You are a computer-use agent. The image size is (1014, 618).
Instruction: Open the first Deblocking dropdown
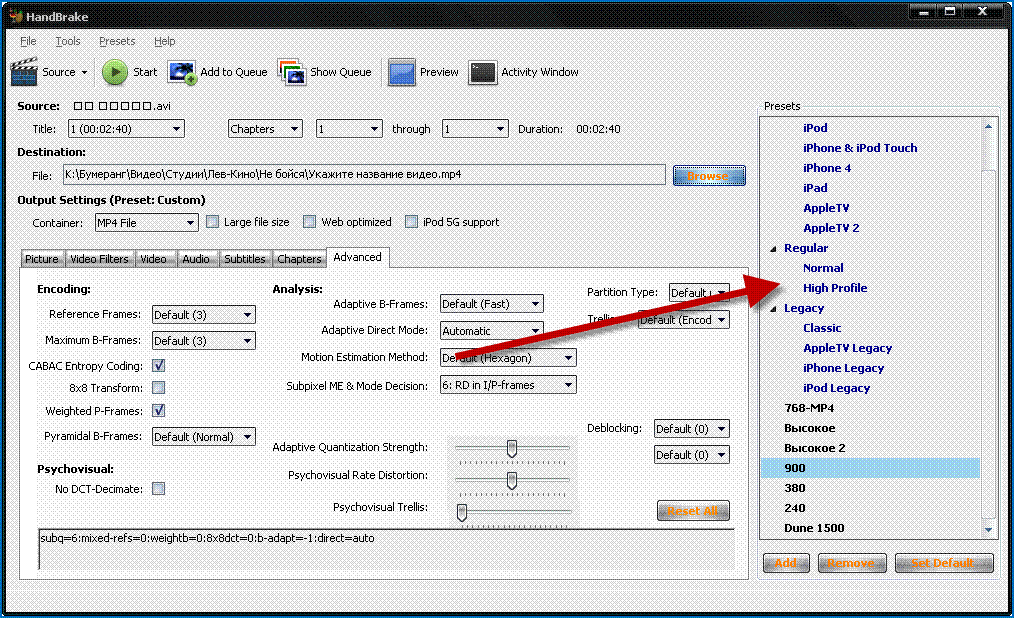692,429
